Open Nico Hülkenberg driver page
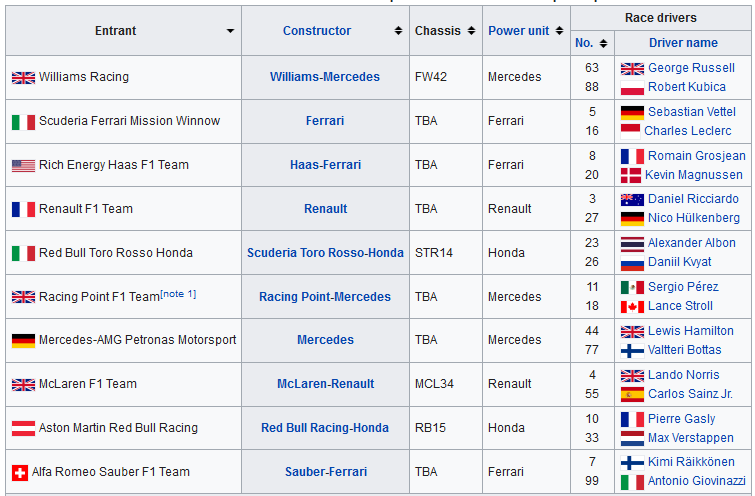Screen dimensions: 755x496 693,218
